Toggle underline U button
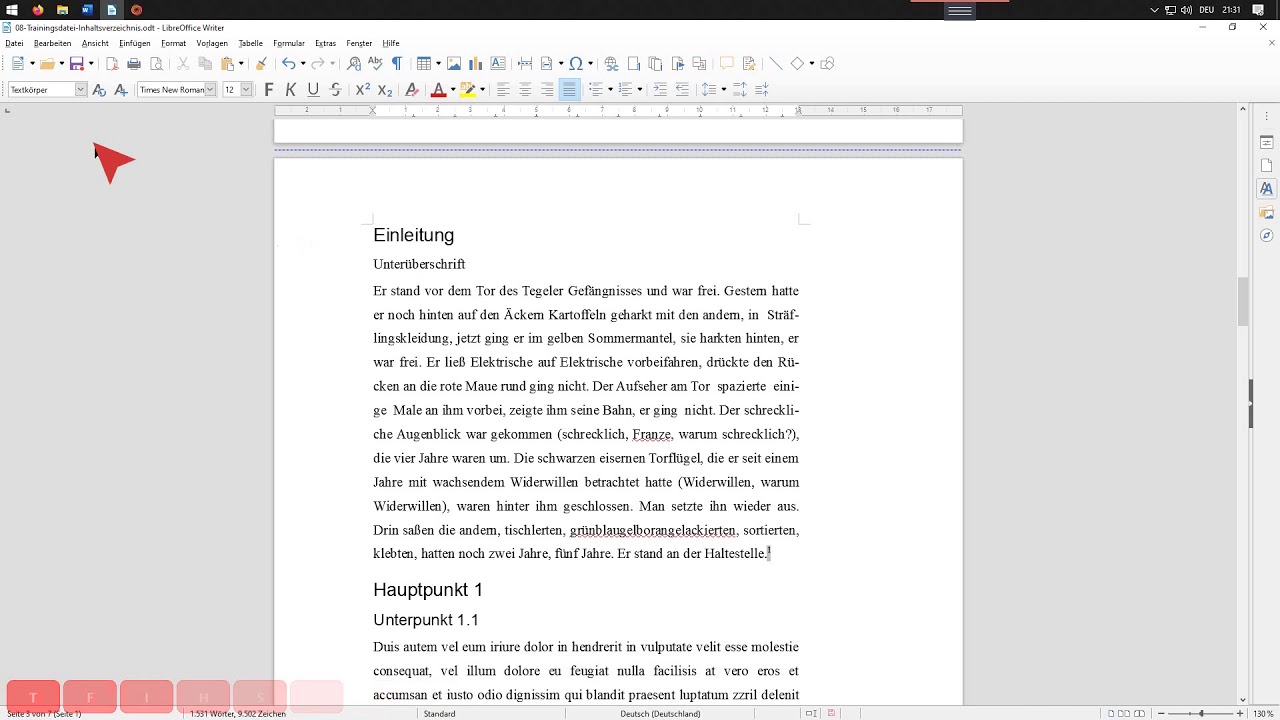1280x720 pixels. 313,90
